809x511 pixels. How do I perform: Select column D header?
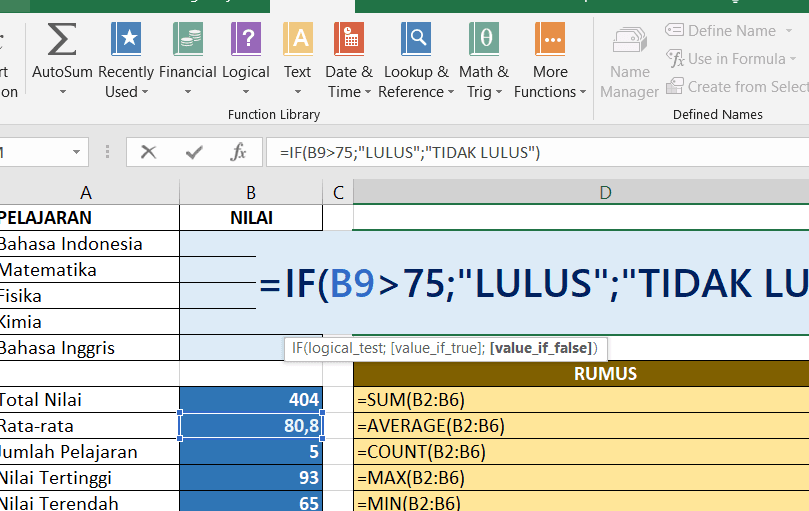581,193
